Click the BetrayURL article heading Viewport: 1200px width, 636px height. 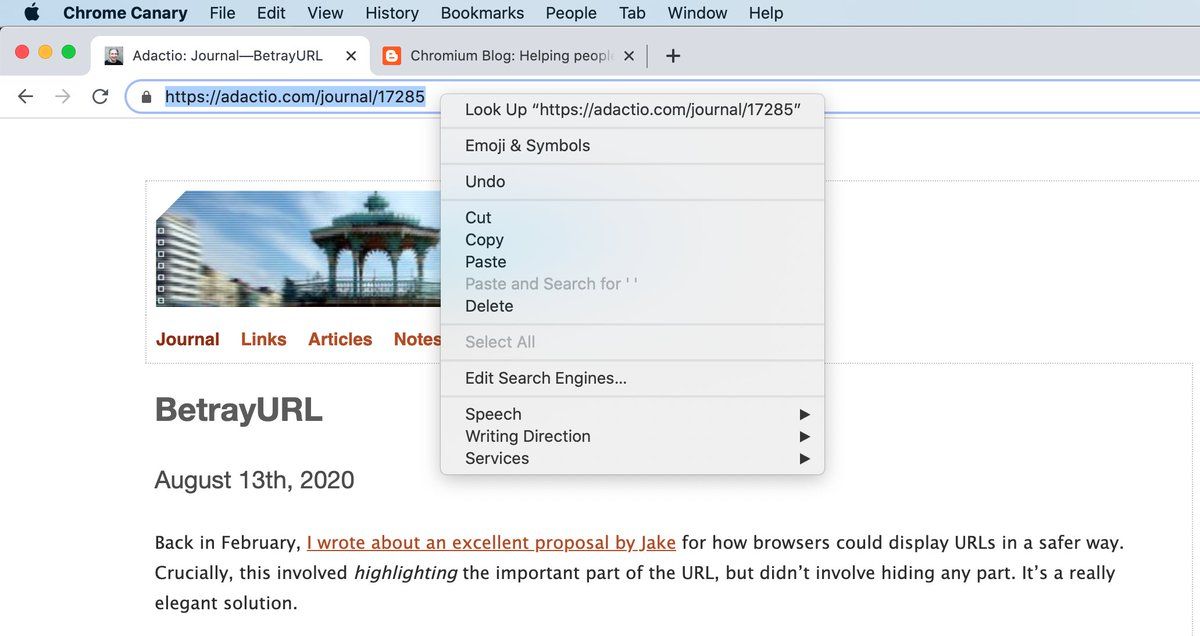(239, 410)
